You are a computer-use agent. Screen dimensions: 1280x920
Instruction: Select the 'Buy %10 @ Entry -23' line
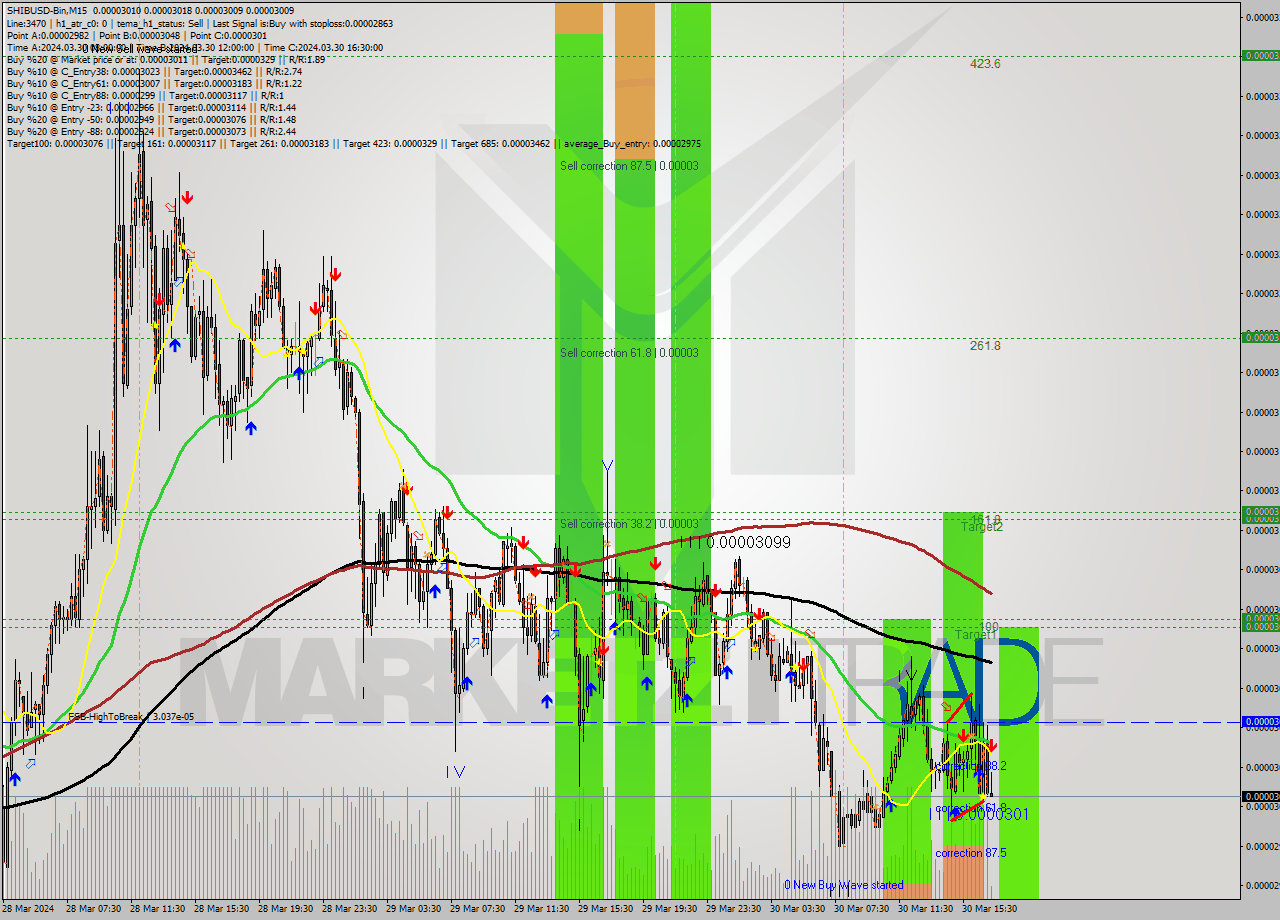(x=151, y=107)
